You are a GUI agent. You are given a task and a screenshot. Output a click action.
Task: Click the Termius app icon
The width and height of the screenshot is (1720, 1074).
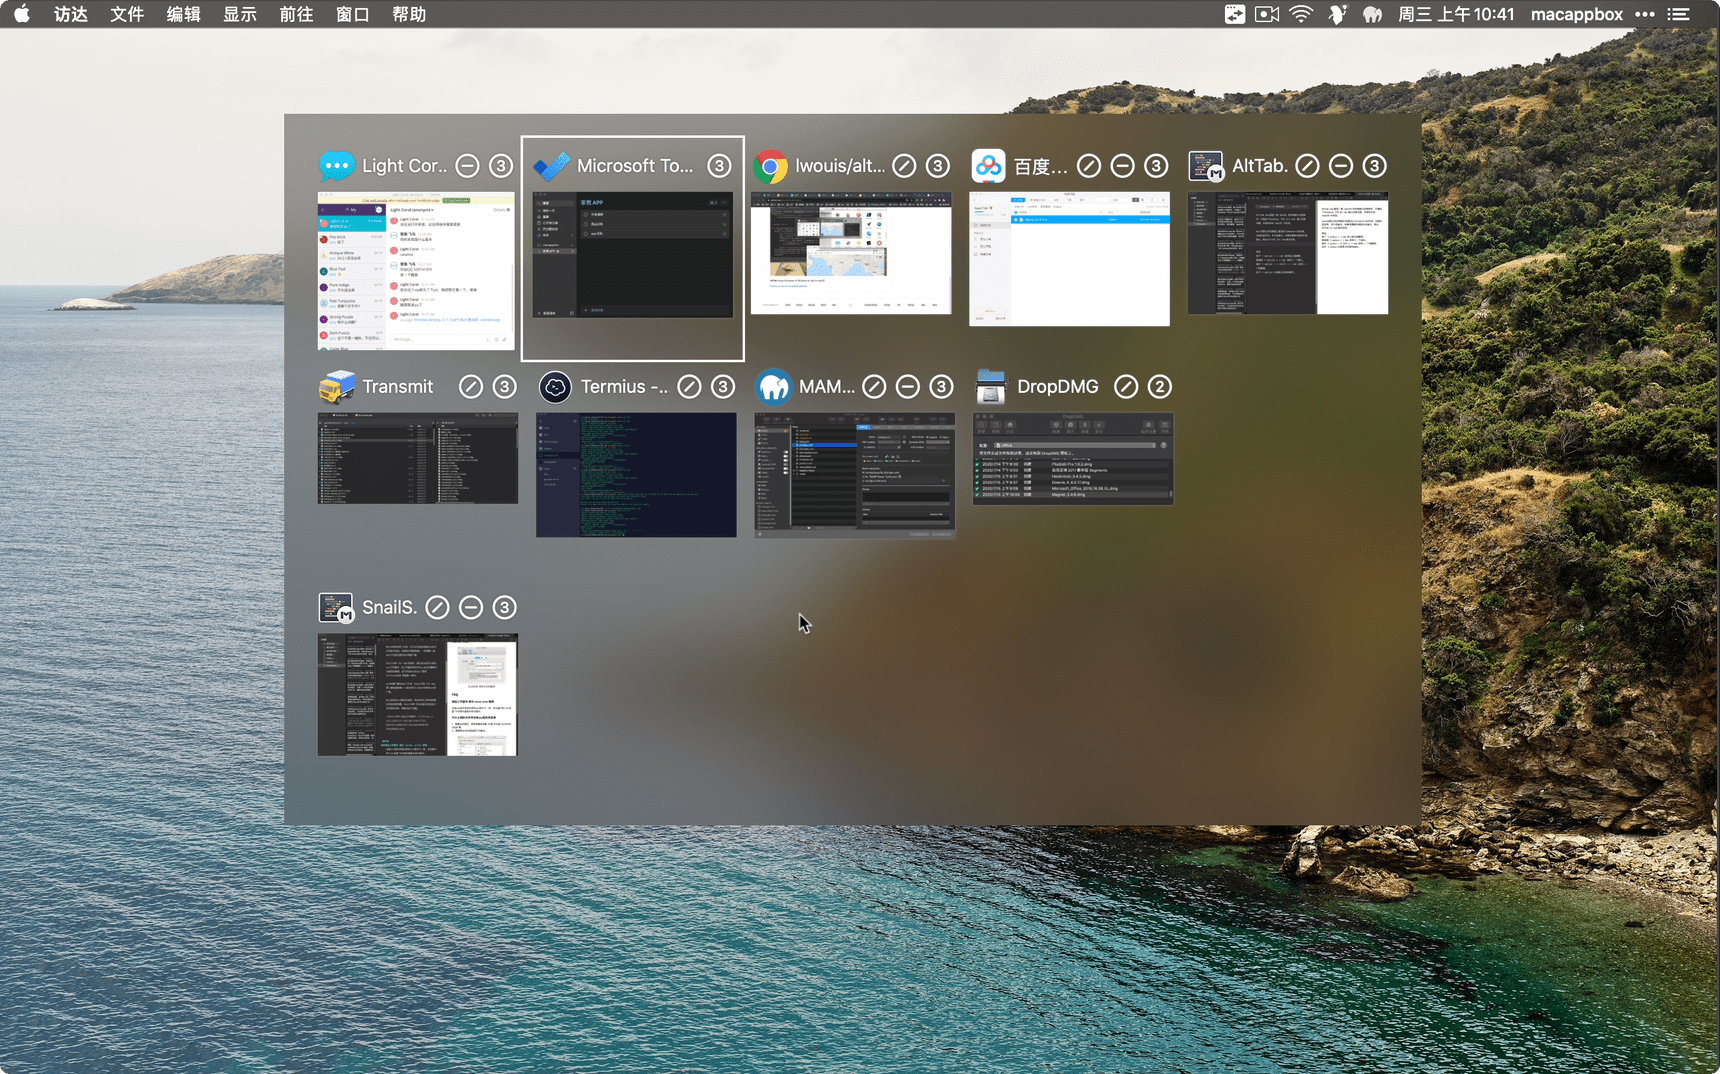(x=555, y=387)
